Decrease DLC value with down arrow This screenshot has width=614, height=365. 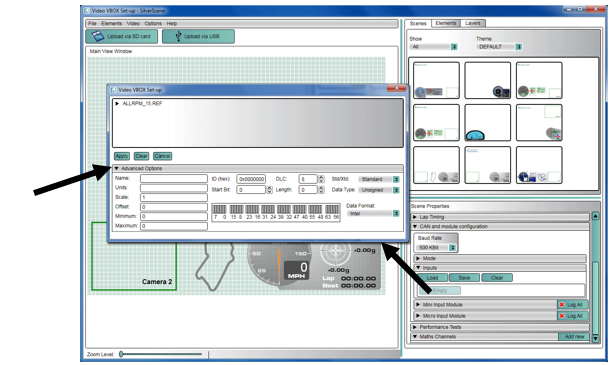(x=321, y=181)
